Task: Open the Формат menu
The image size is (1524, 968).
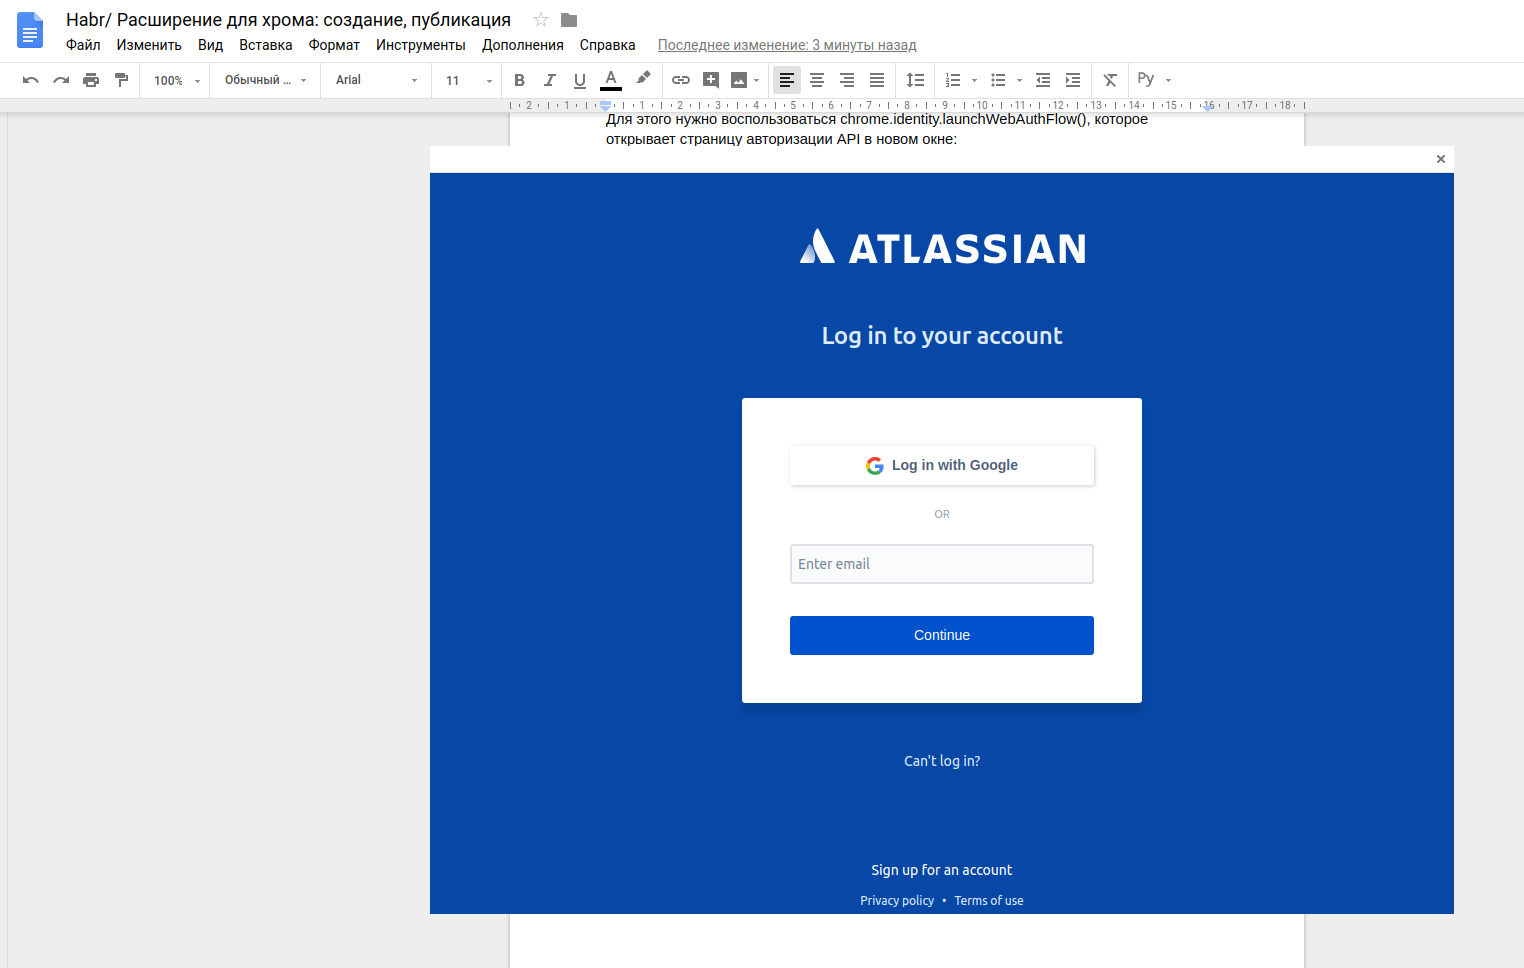Action: coord(334,45)
